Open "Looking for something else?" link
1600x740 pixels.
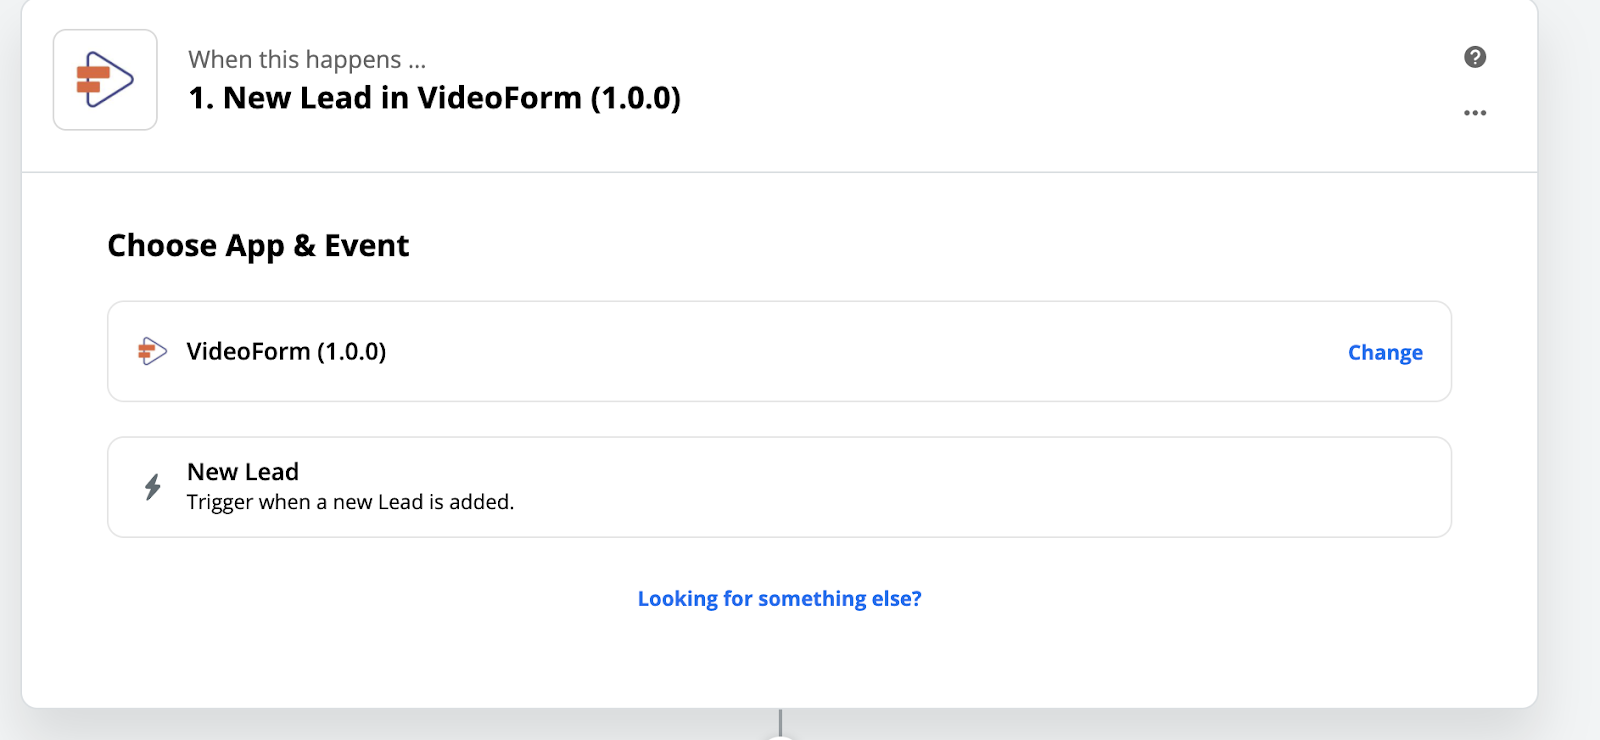[779, 598]
